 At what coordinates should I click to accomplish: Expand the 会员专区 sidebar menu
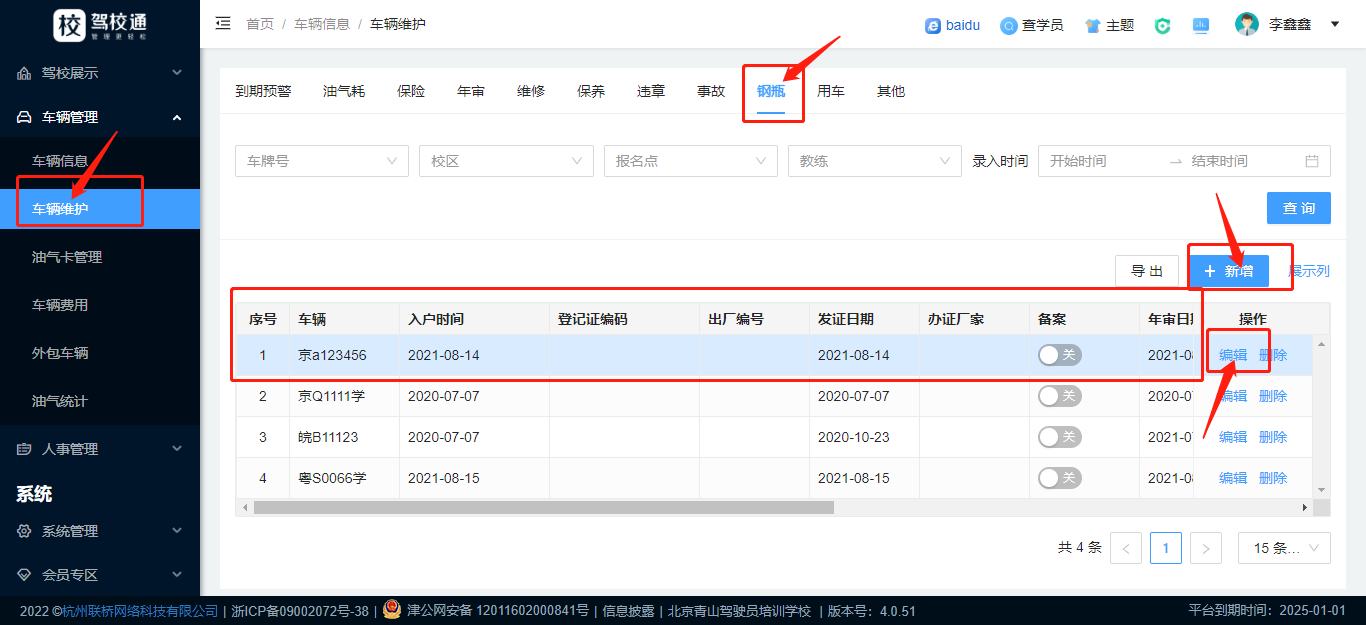[x=177, y=575]
